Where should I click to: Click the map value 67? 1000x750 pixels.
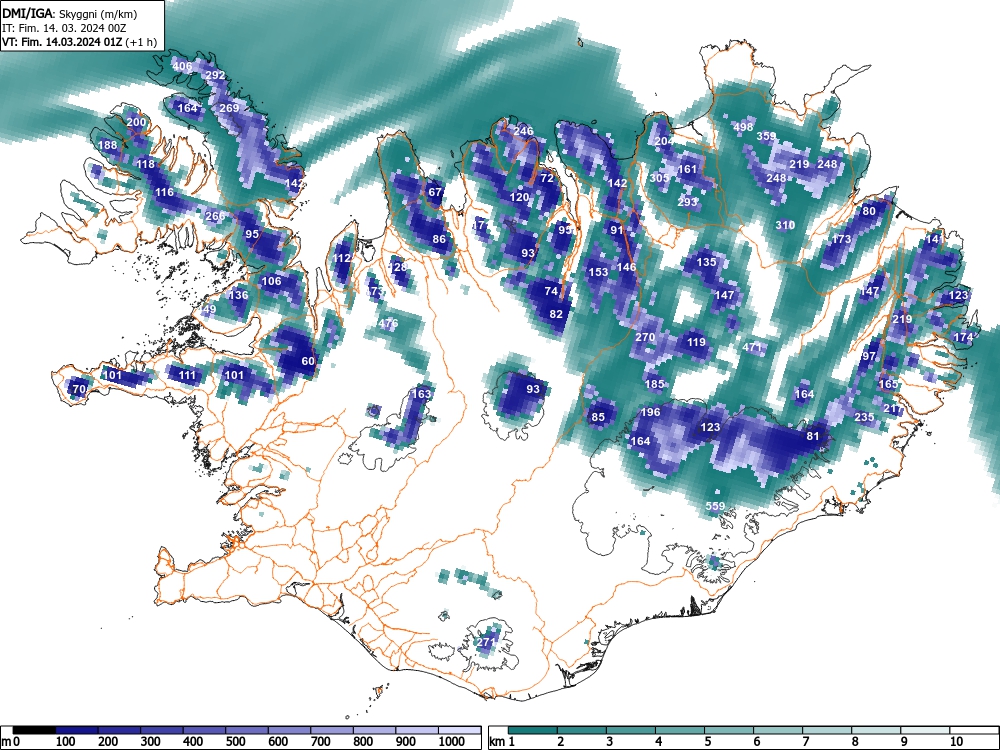435,192
